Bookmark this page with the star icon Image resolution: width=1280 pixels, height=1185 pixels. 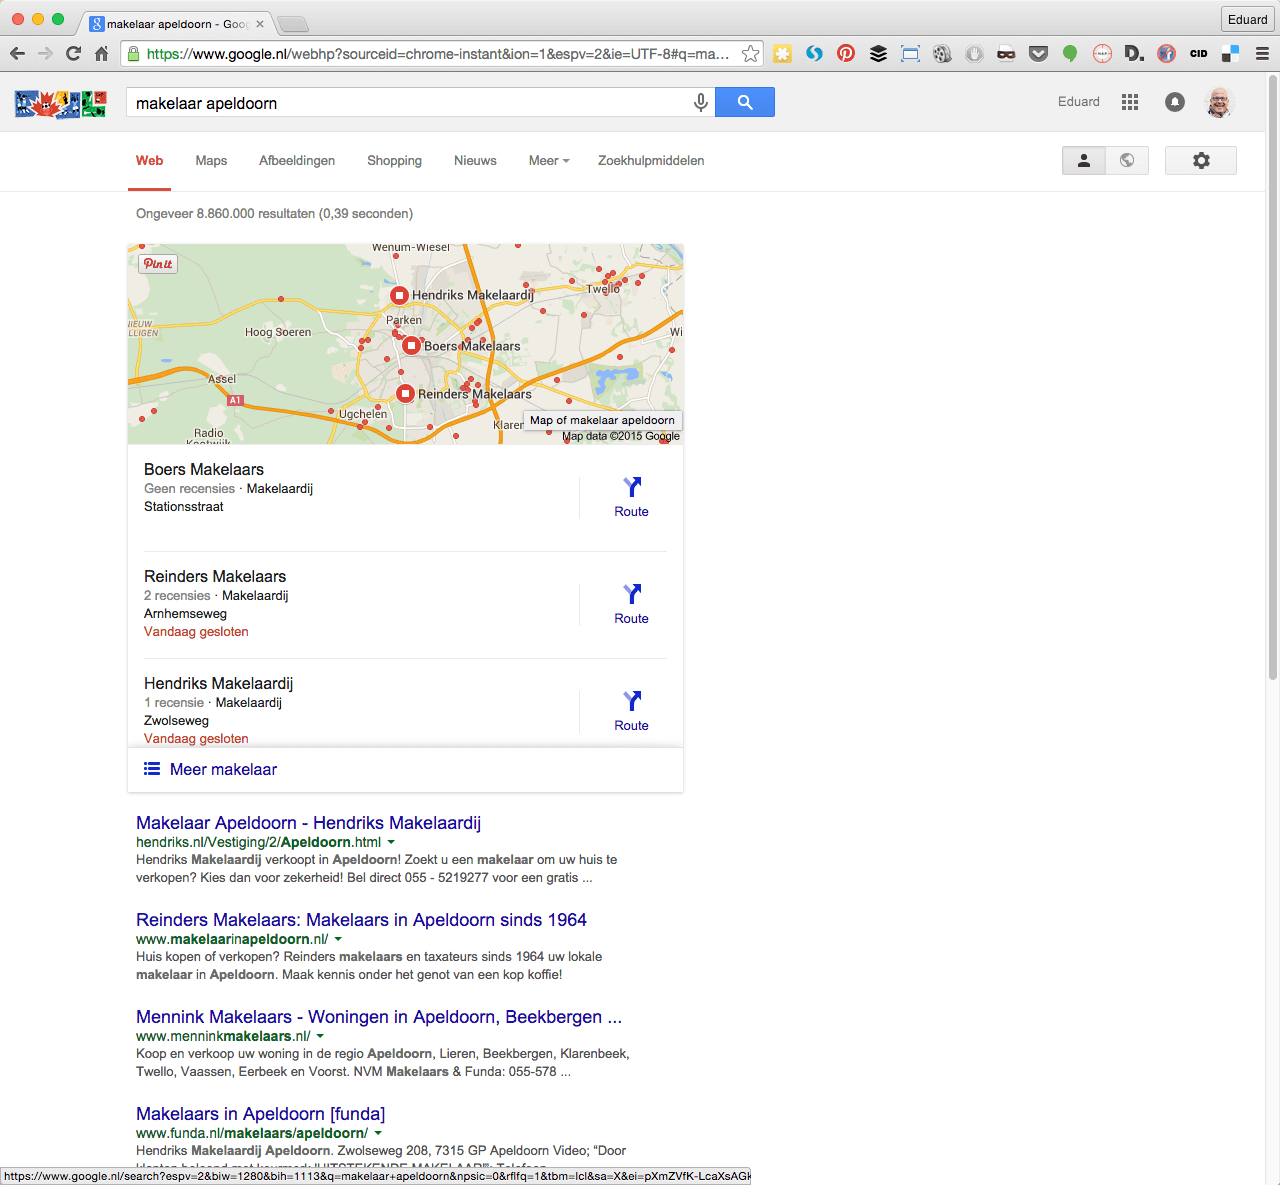click(750, 54)
